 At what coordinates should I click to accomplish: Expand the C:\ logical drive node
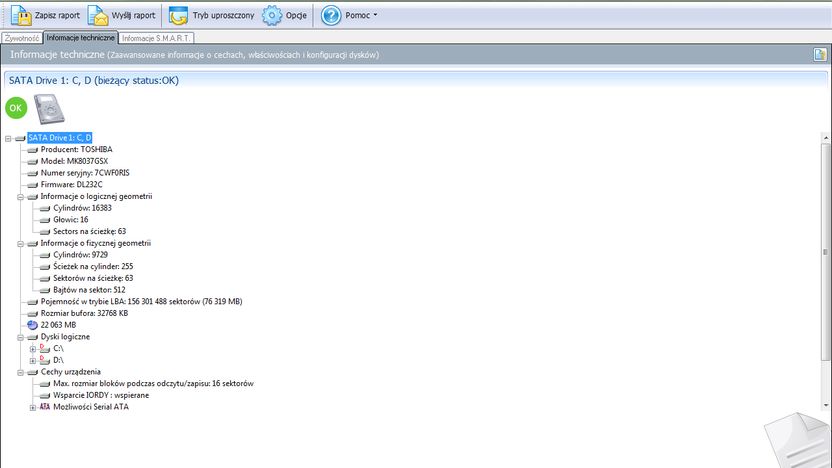[x=32, y=349]
